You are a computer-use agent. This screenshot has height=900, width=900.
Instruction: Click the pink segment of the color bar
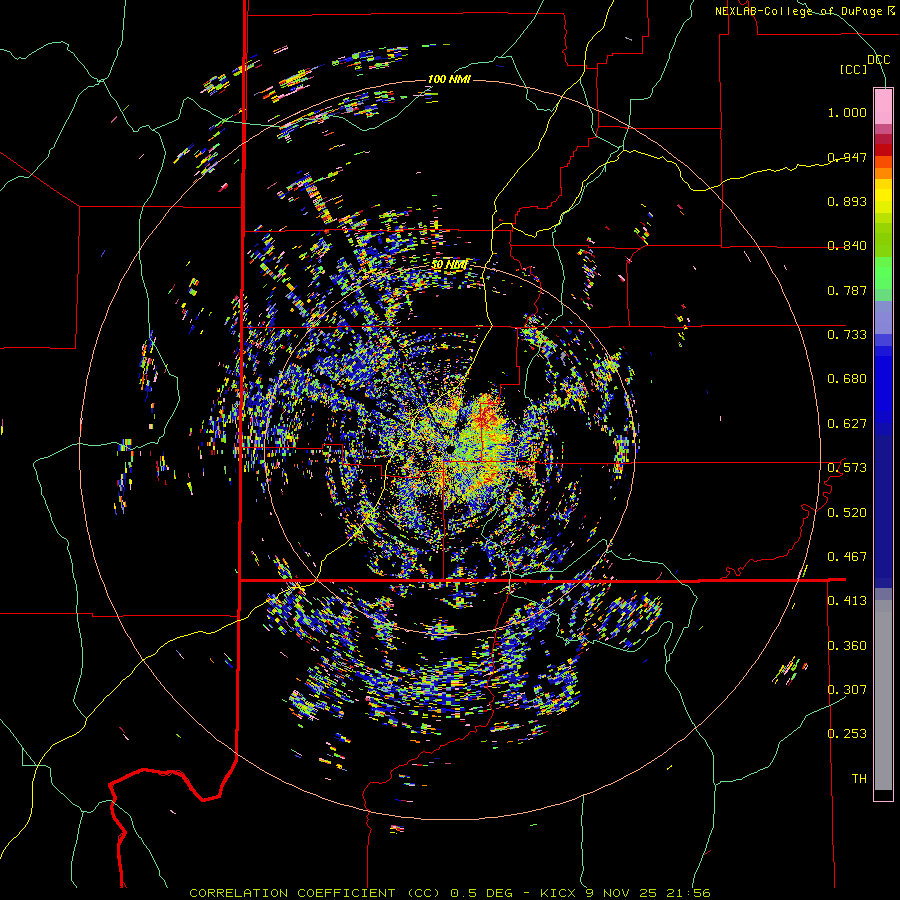(x=883, y=107)
